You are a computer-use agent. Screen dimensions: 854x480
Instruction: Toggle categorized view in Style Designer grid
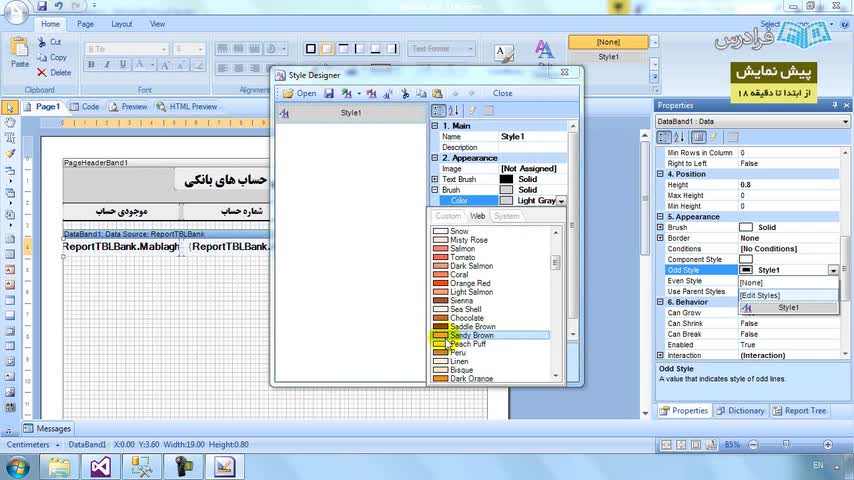438,111
